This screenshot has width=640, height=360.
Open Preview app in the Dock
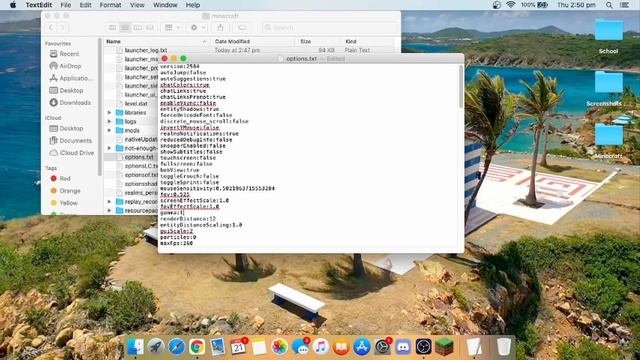click(x=218, y=347)
